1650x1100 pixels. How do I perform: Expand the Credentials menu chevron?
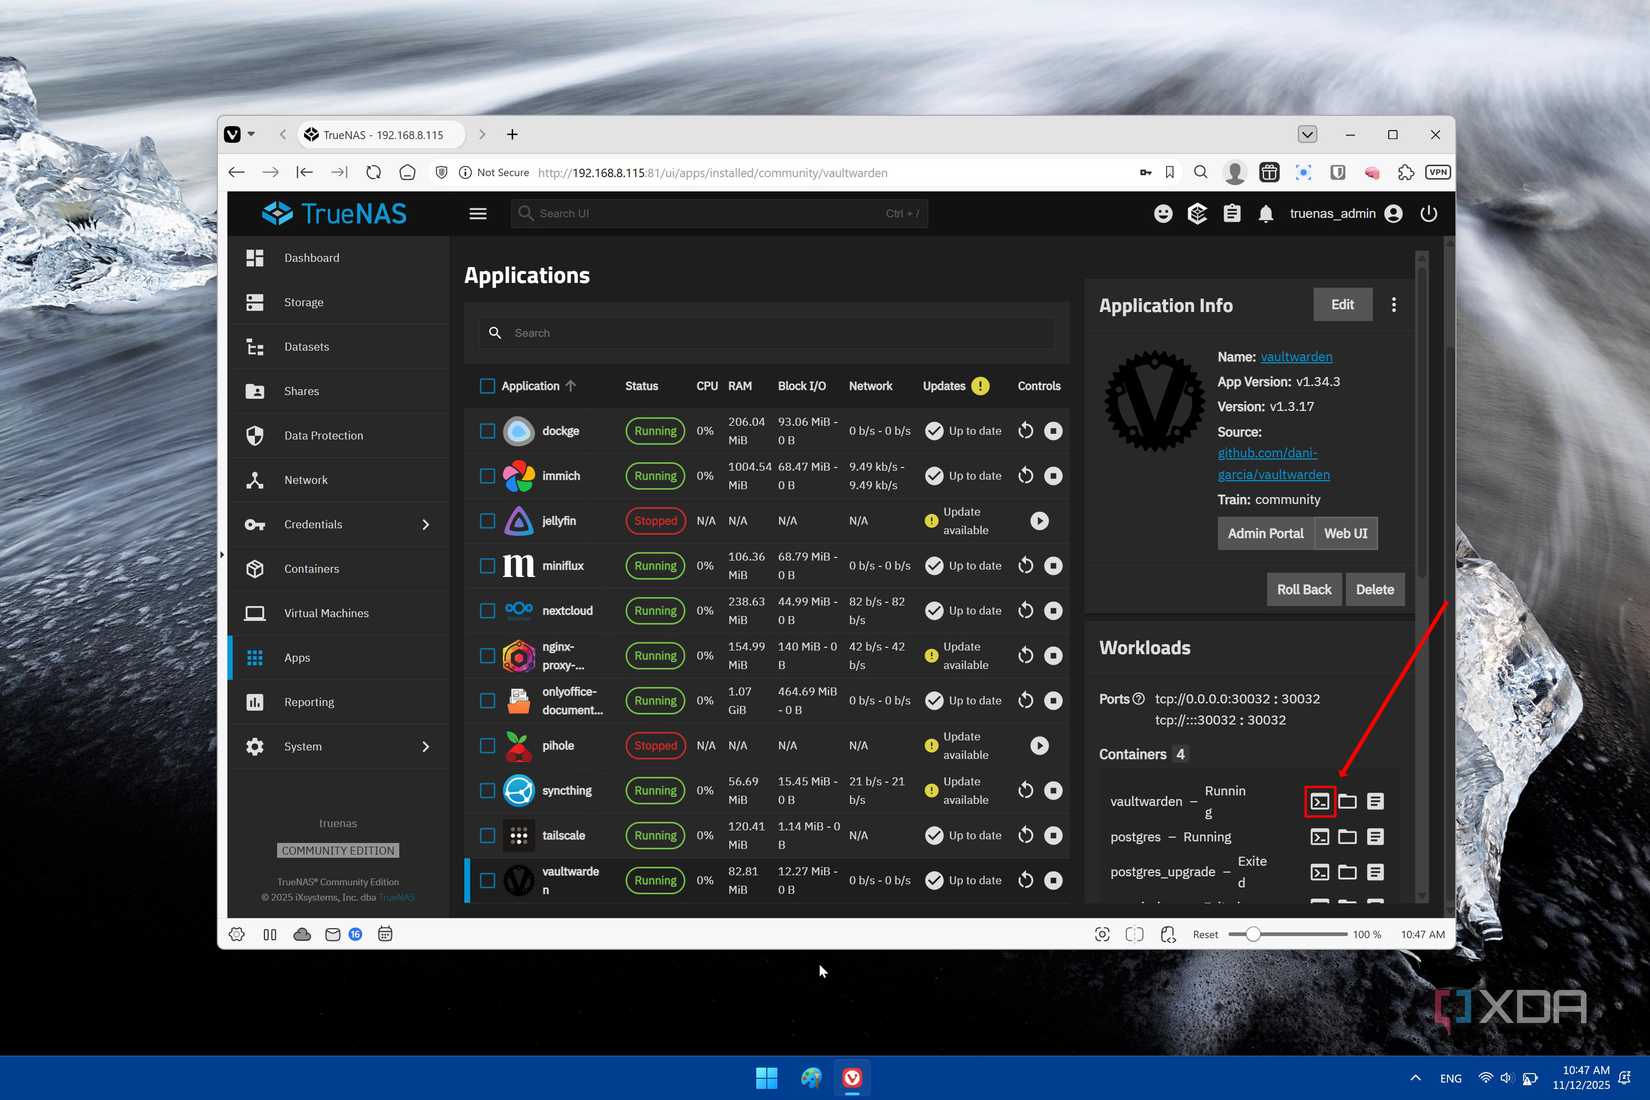[x=426, y=525]
